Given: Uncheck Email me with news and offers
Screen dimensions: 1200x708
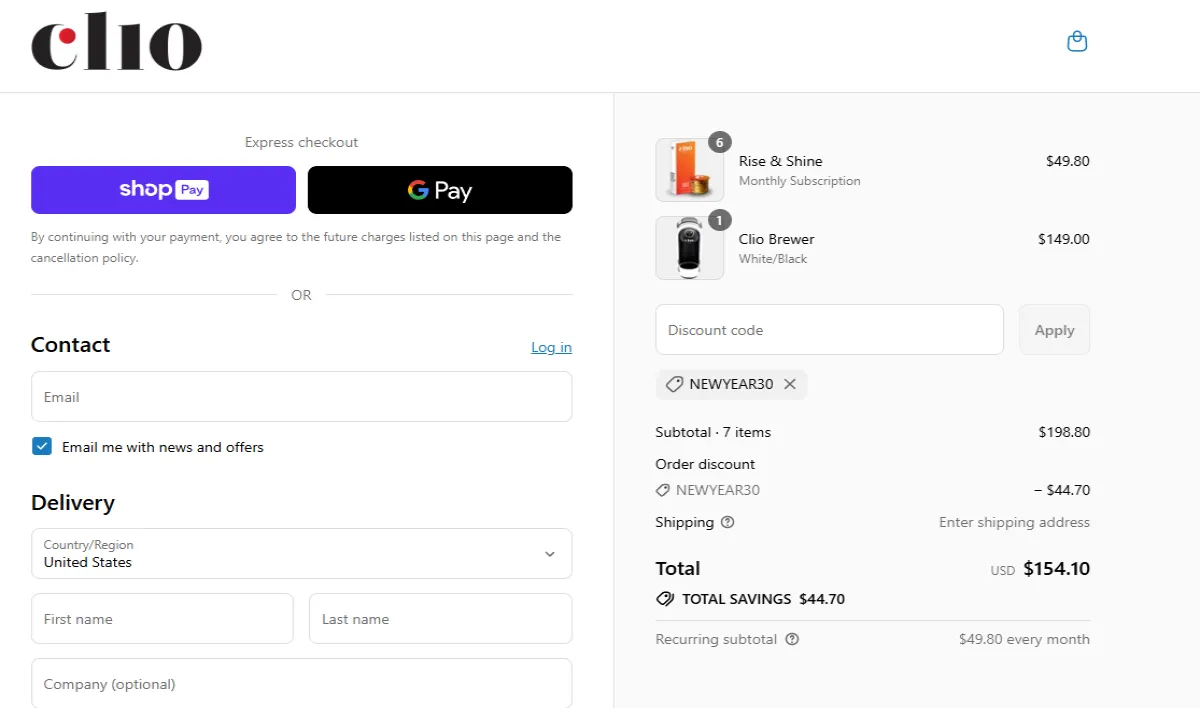Looking at the screenshot, I should pos(42,446).
